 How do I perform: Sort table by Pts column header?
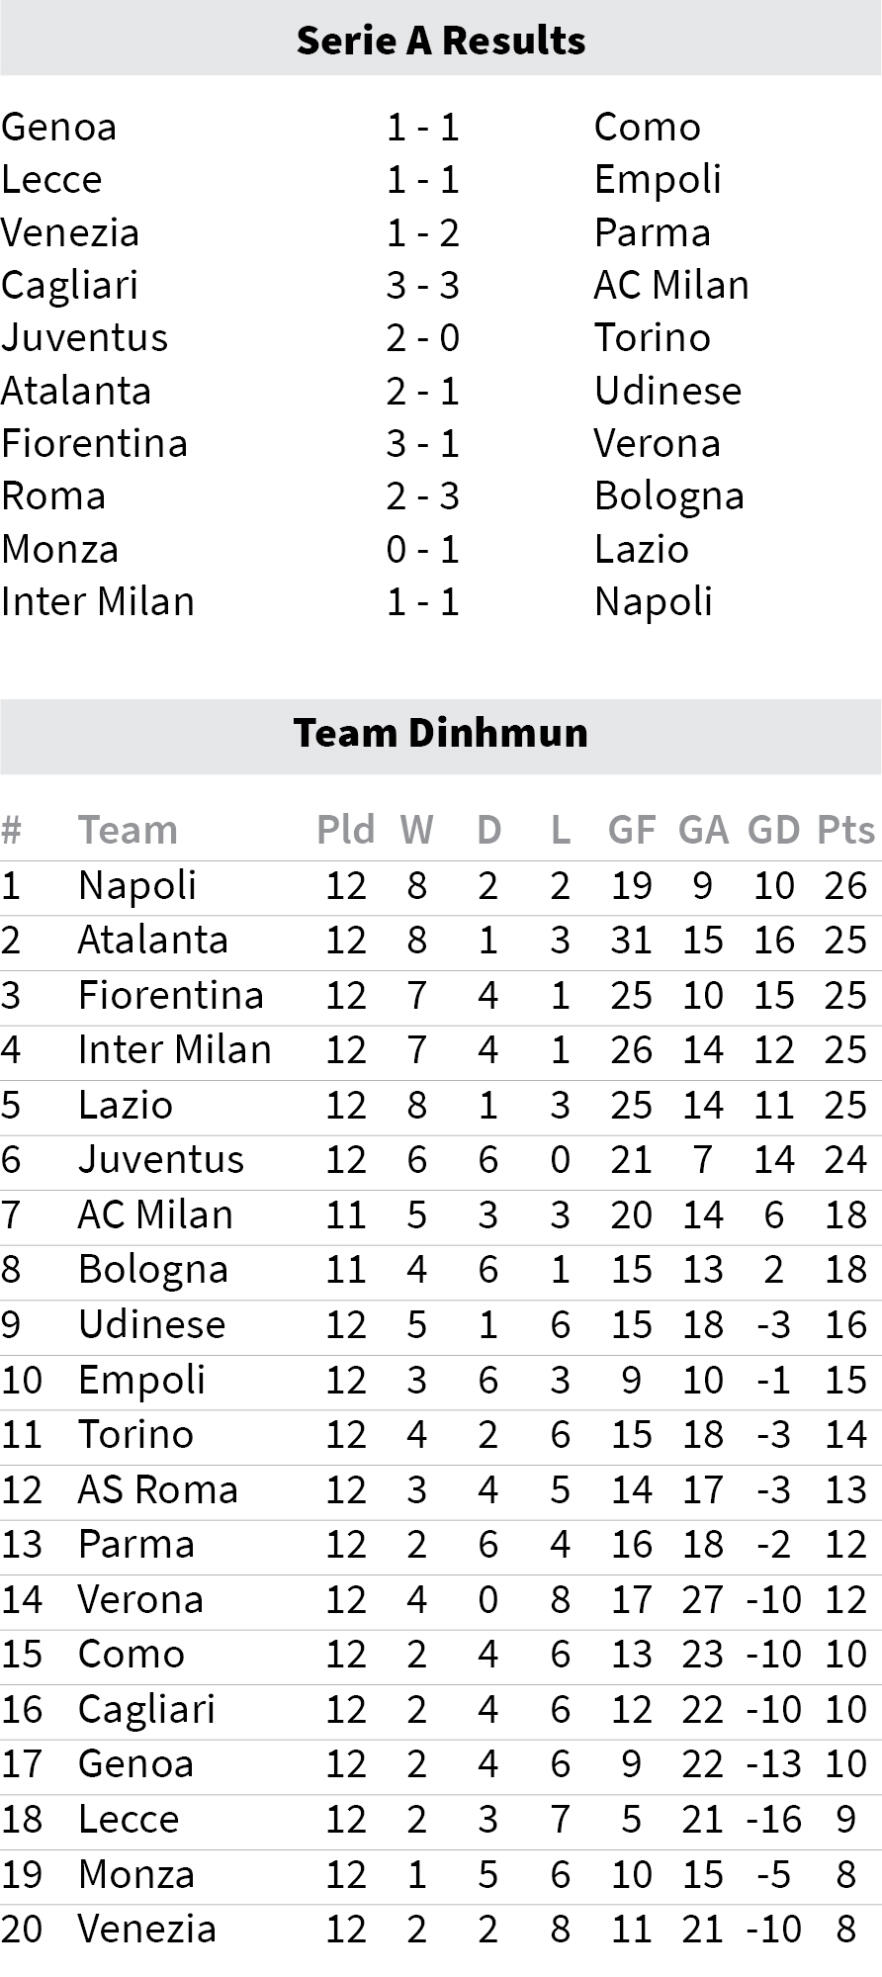pyautogui.click(x=846, y=829)
